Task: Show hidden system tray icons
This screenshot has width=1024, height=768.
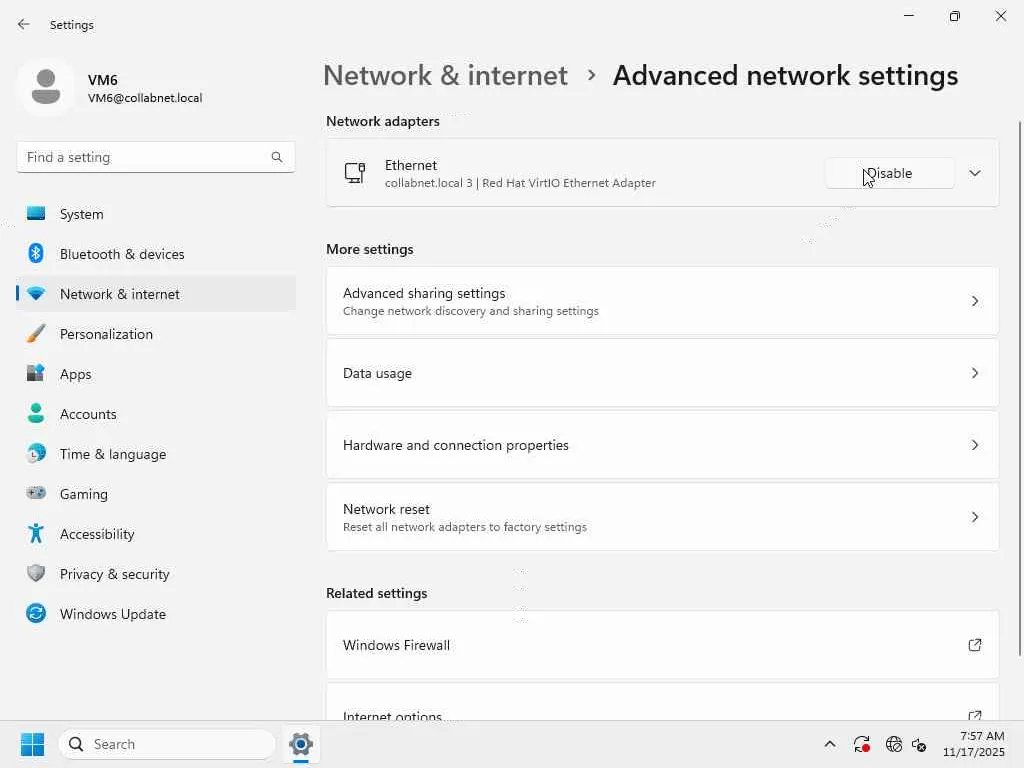Action: 829,744
